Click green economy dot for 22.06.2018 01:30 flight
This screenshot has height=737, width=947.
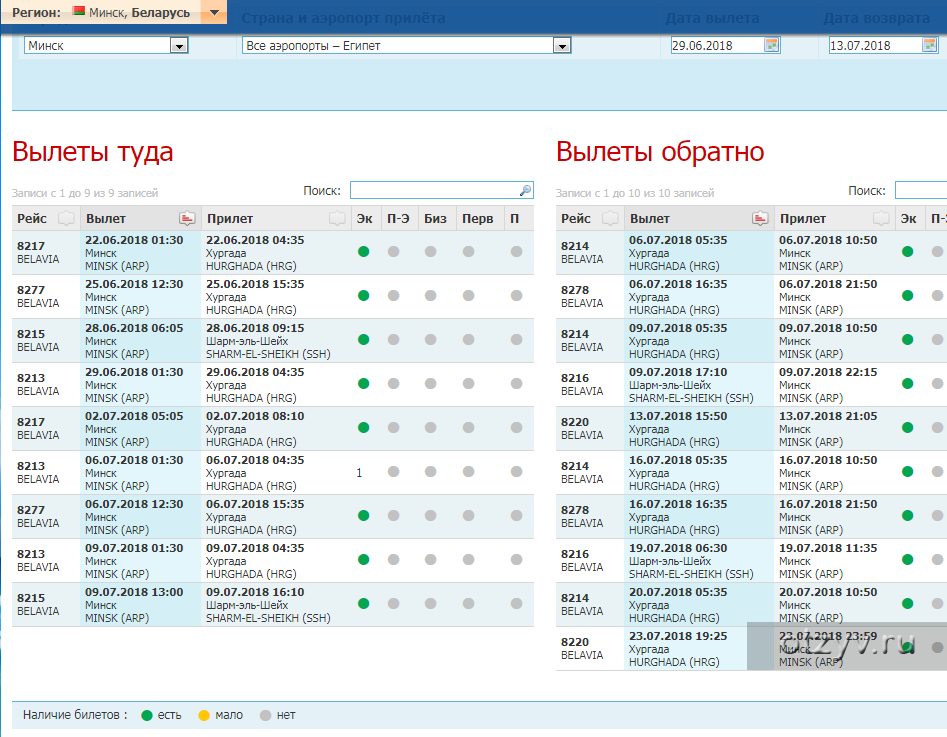tap(364, 251)
